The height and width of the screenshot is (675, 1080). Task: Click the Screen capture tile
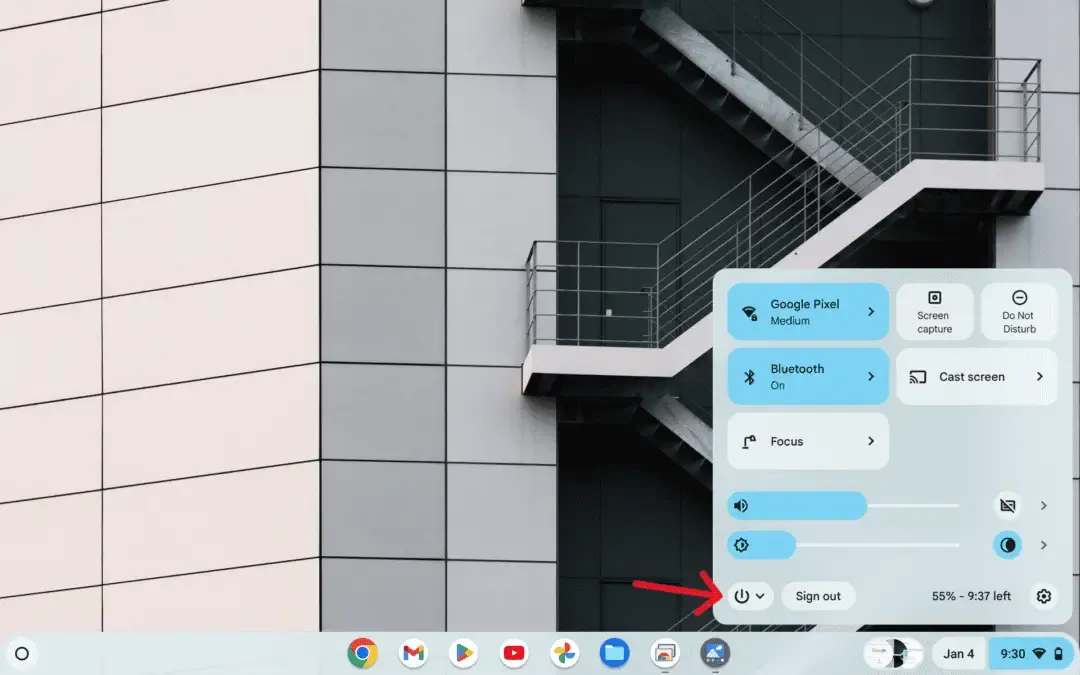(934, 312)
